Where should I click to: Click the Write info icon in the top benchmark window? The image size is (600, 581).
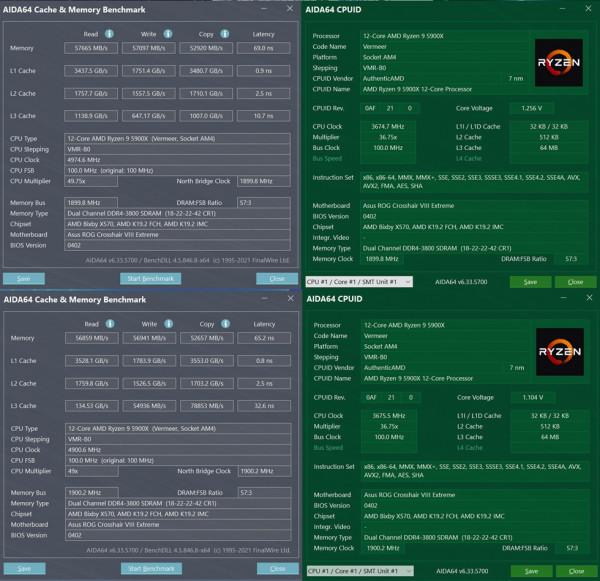click(x=169, y=33)
